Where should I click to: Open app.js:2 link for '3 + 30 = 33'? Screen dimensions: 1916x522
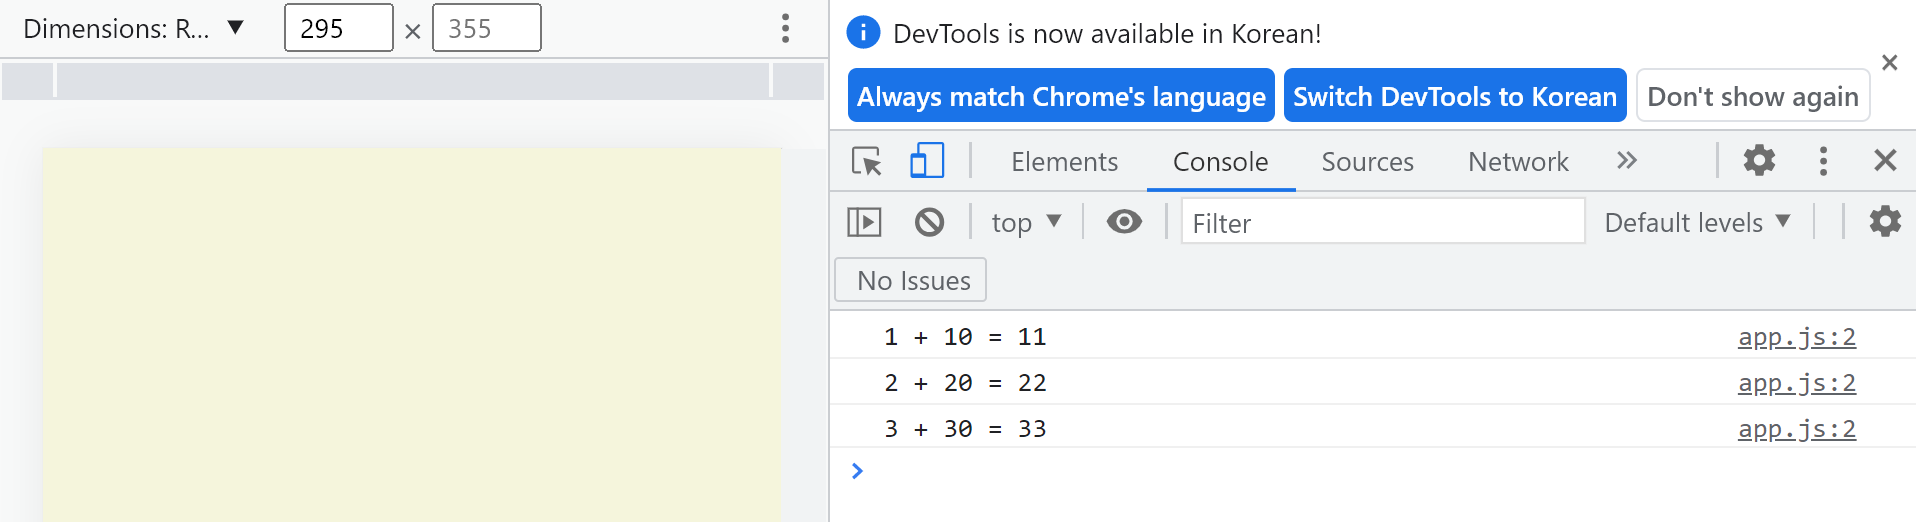pos(1797,429)
